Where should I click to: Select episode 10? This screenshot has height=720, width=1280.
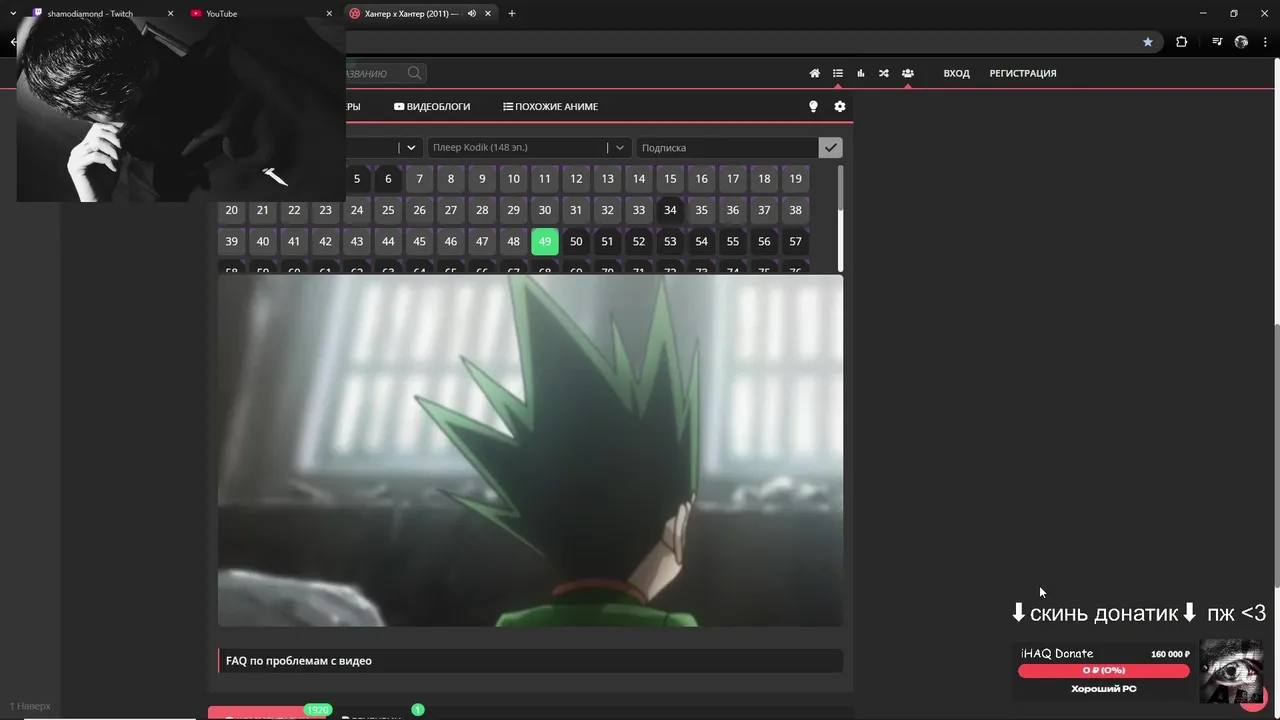click(513, 179)
